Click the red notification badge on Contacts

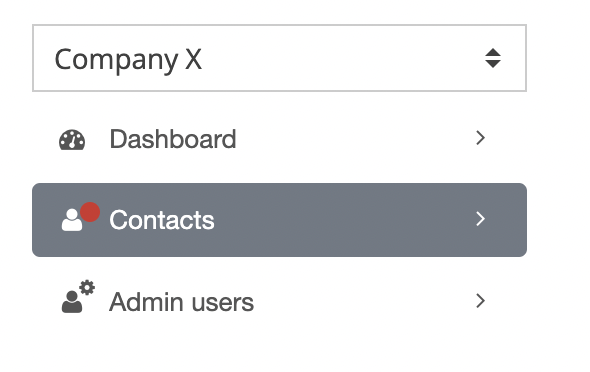[90, 212]
